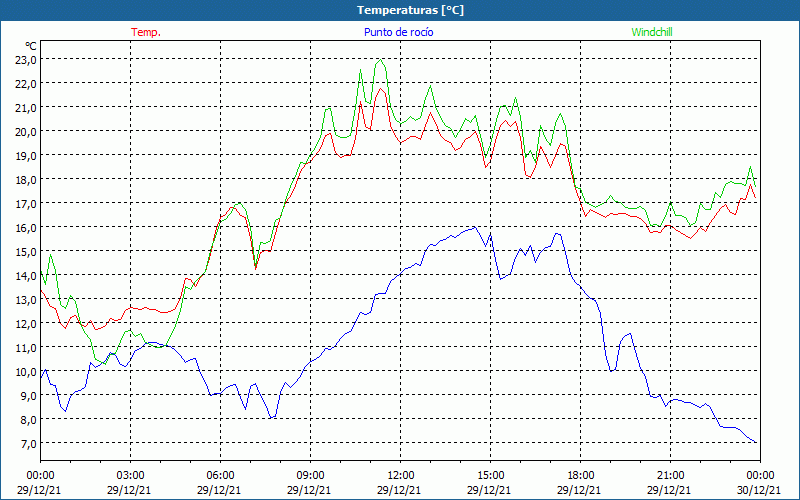The height and width of the screenshot is (500, 800).
Task: Click the 9,0 value on the y-axis
Action: pyautogui.click(x=28, y=395)
